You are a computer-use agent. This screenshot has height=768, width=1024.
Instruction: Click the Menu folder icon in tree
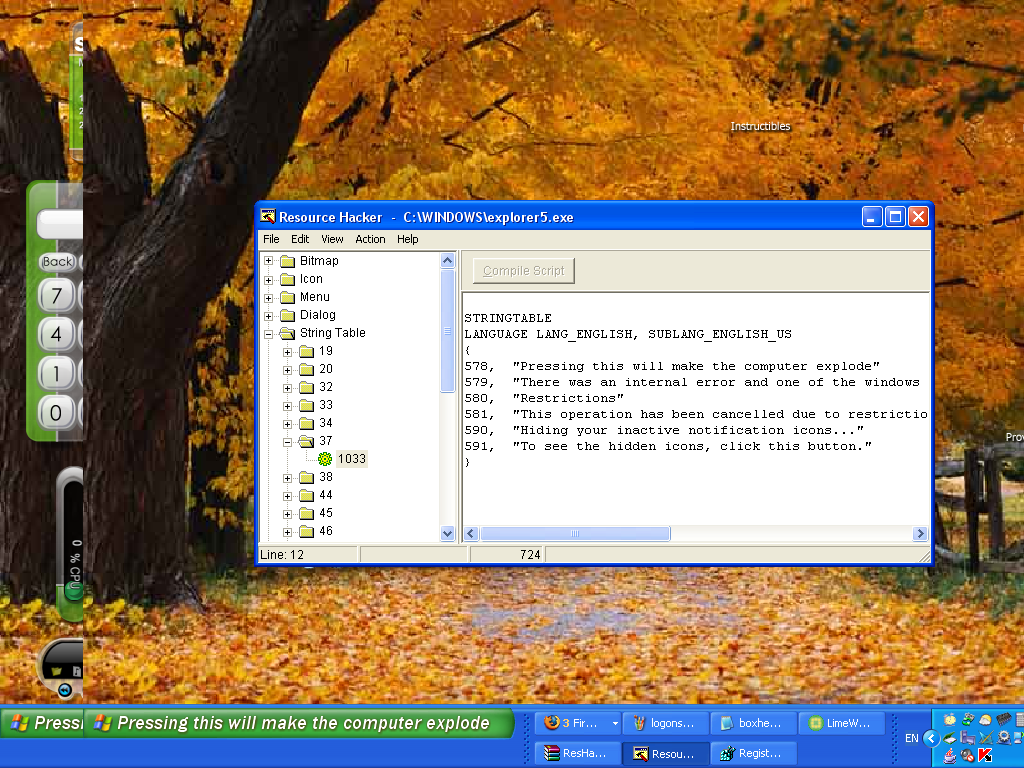pyautogui.click(x=288, y=297)
